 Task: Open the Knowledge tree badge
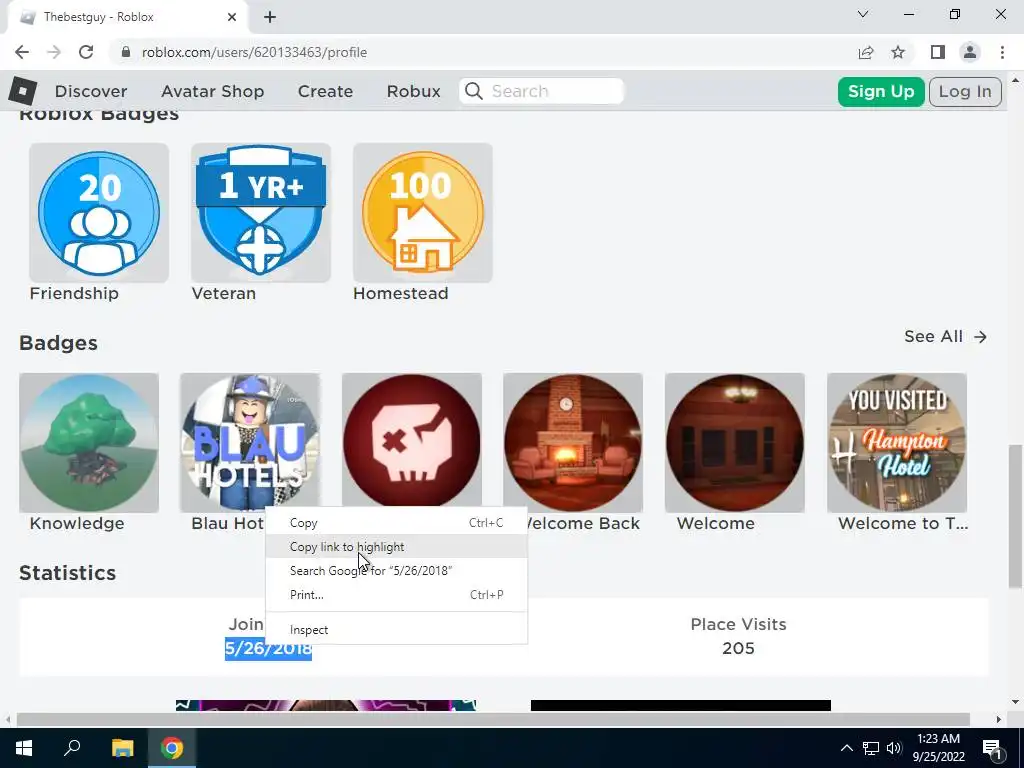point(89,443)
